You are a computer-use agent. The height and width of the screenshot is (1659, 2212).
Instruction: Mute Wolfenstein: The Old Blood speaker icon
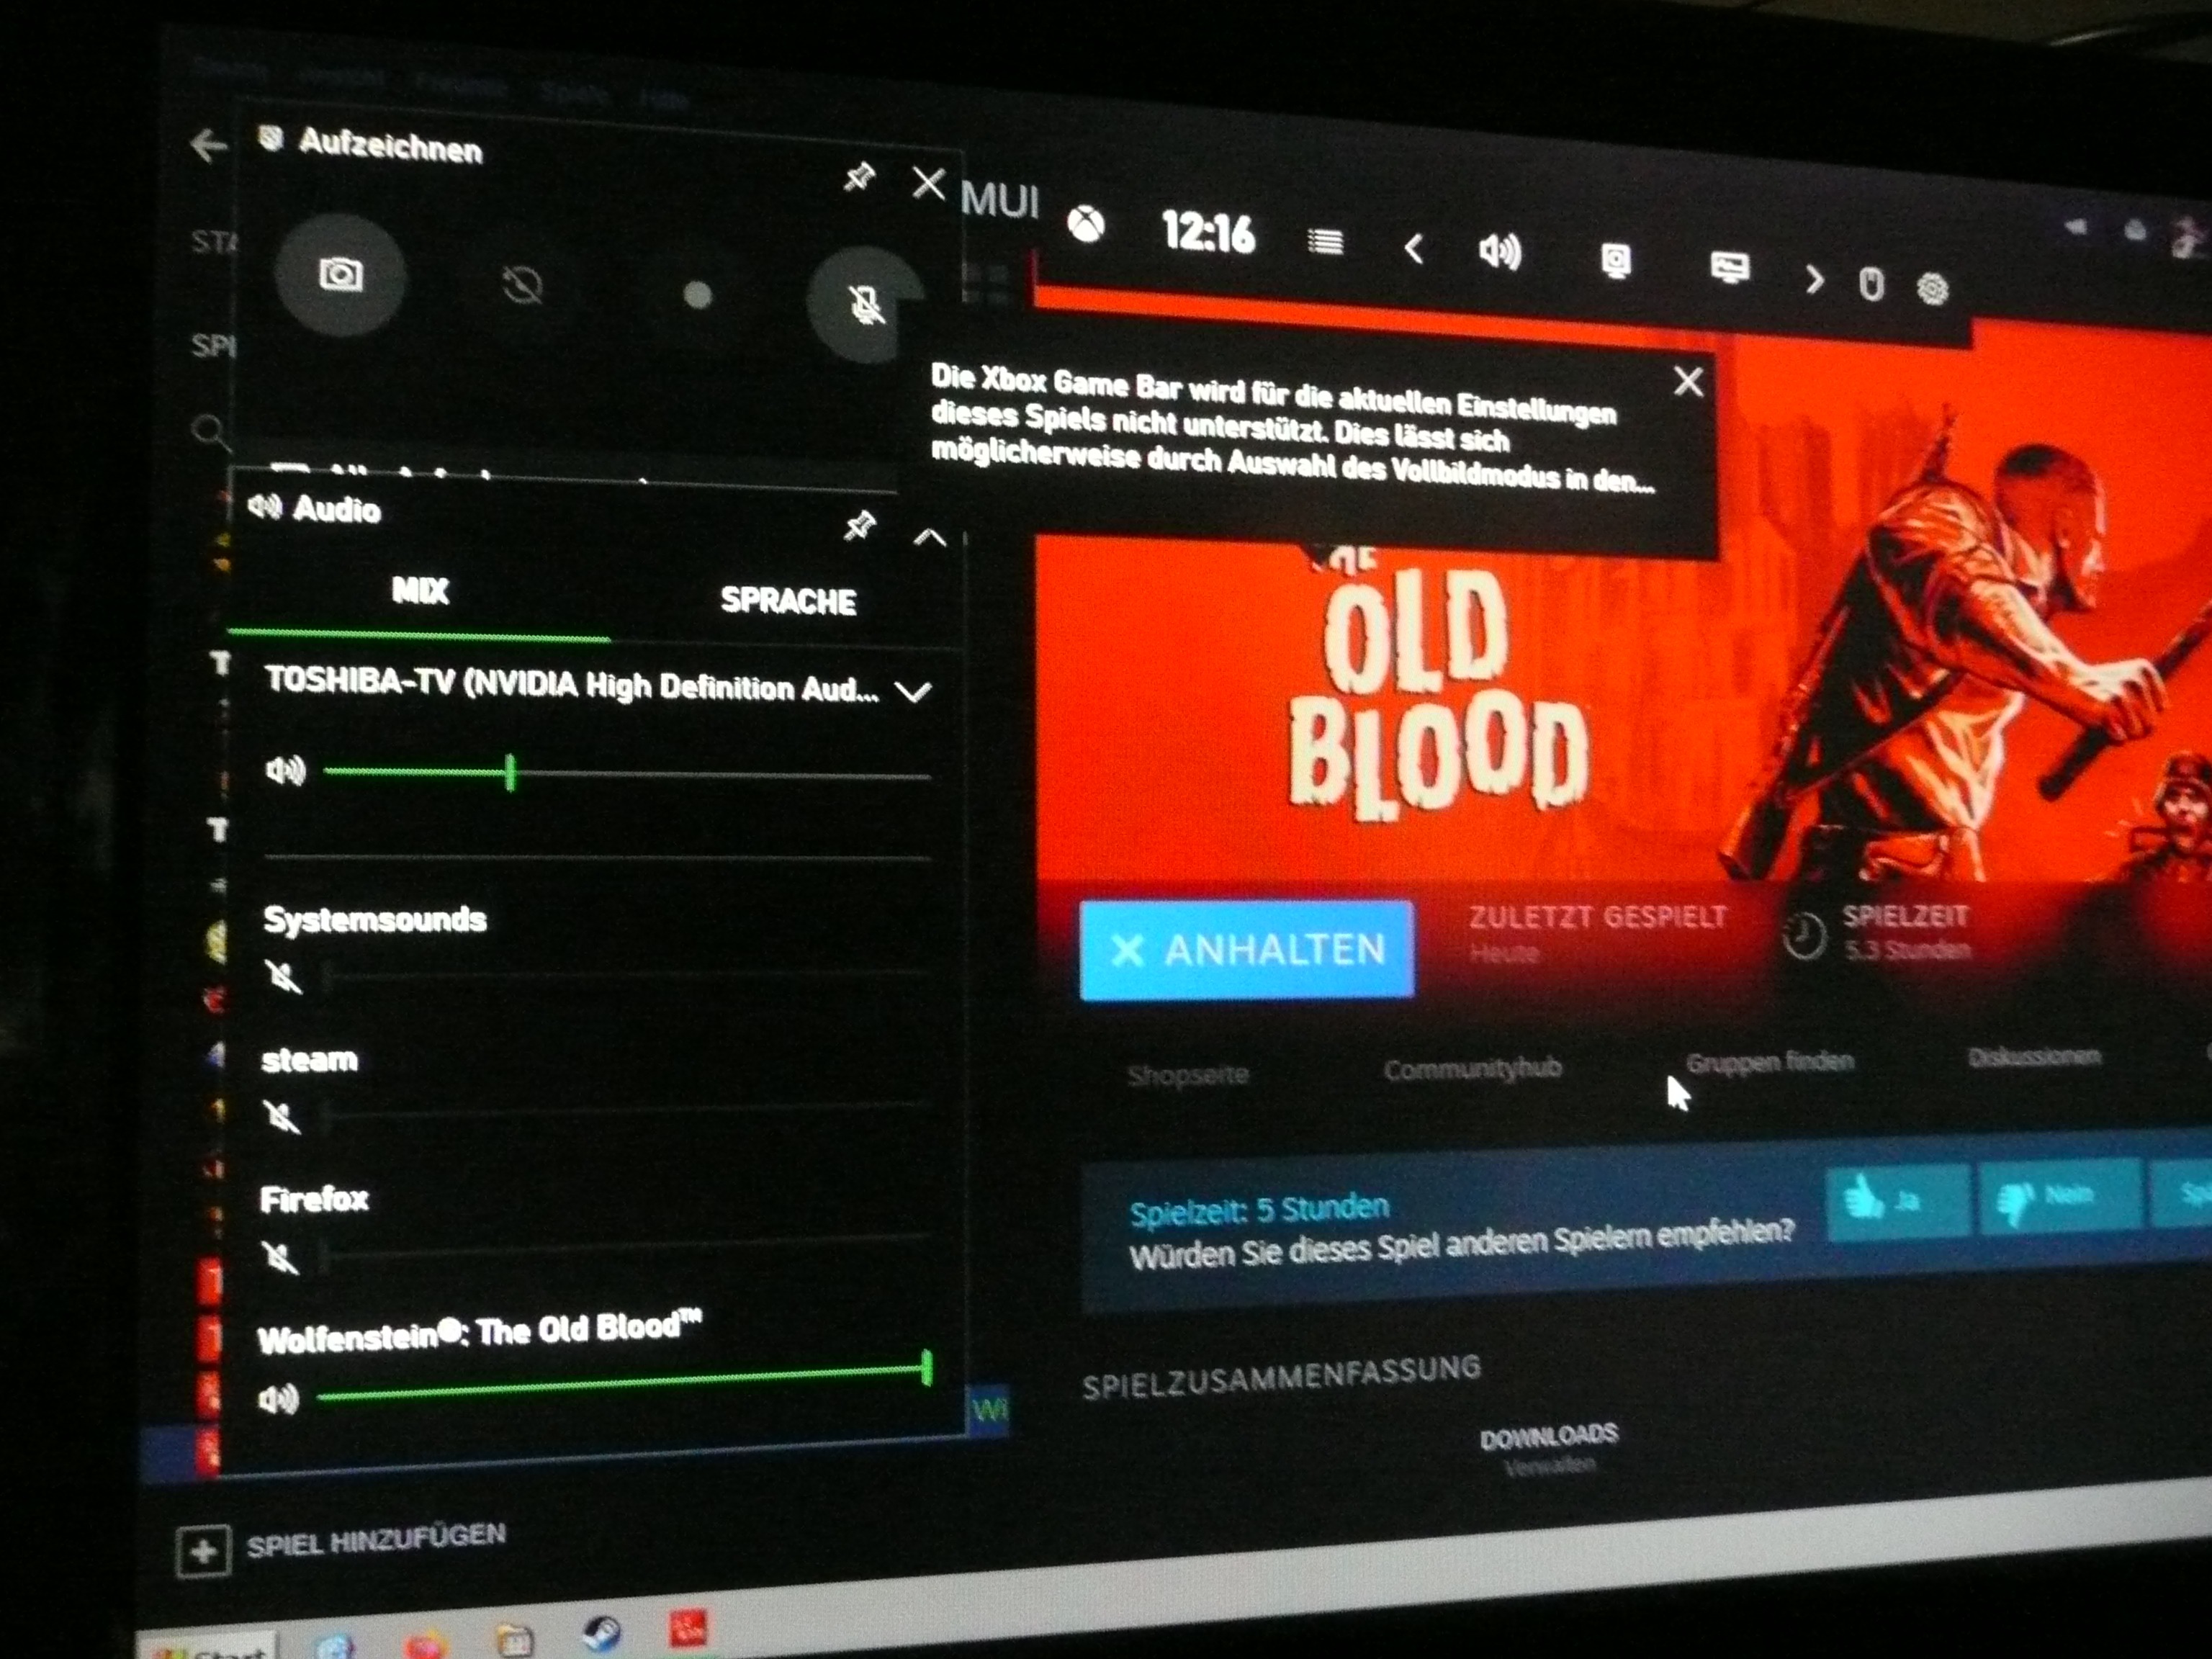click(x=279, y=1398)
